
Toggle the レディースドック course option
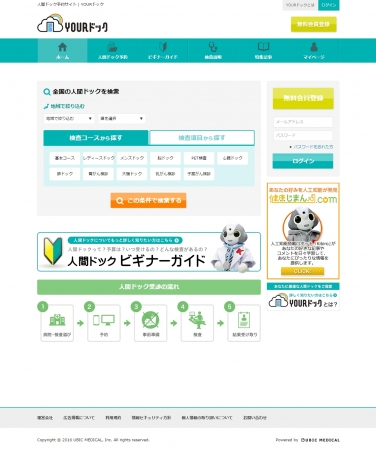pos(98,158)
